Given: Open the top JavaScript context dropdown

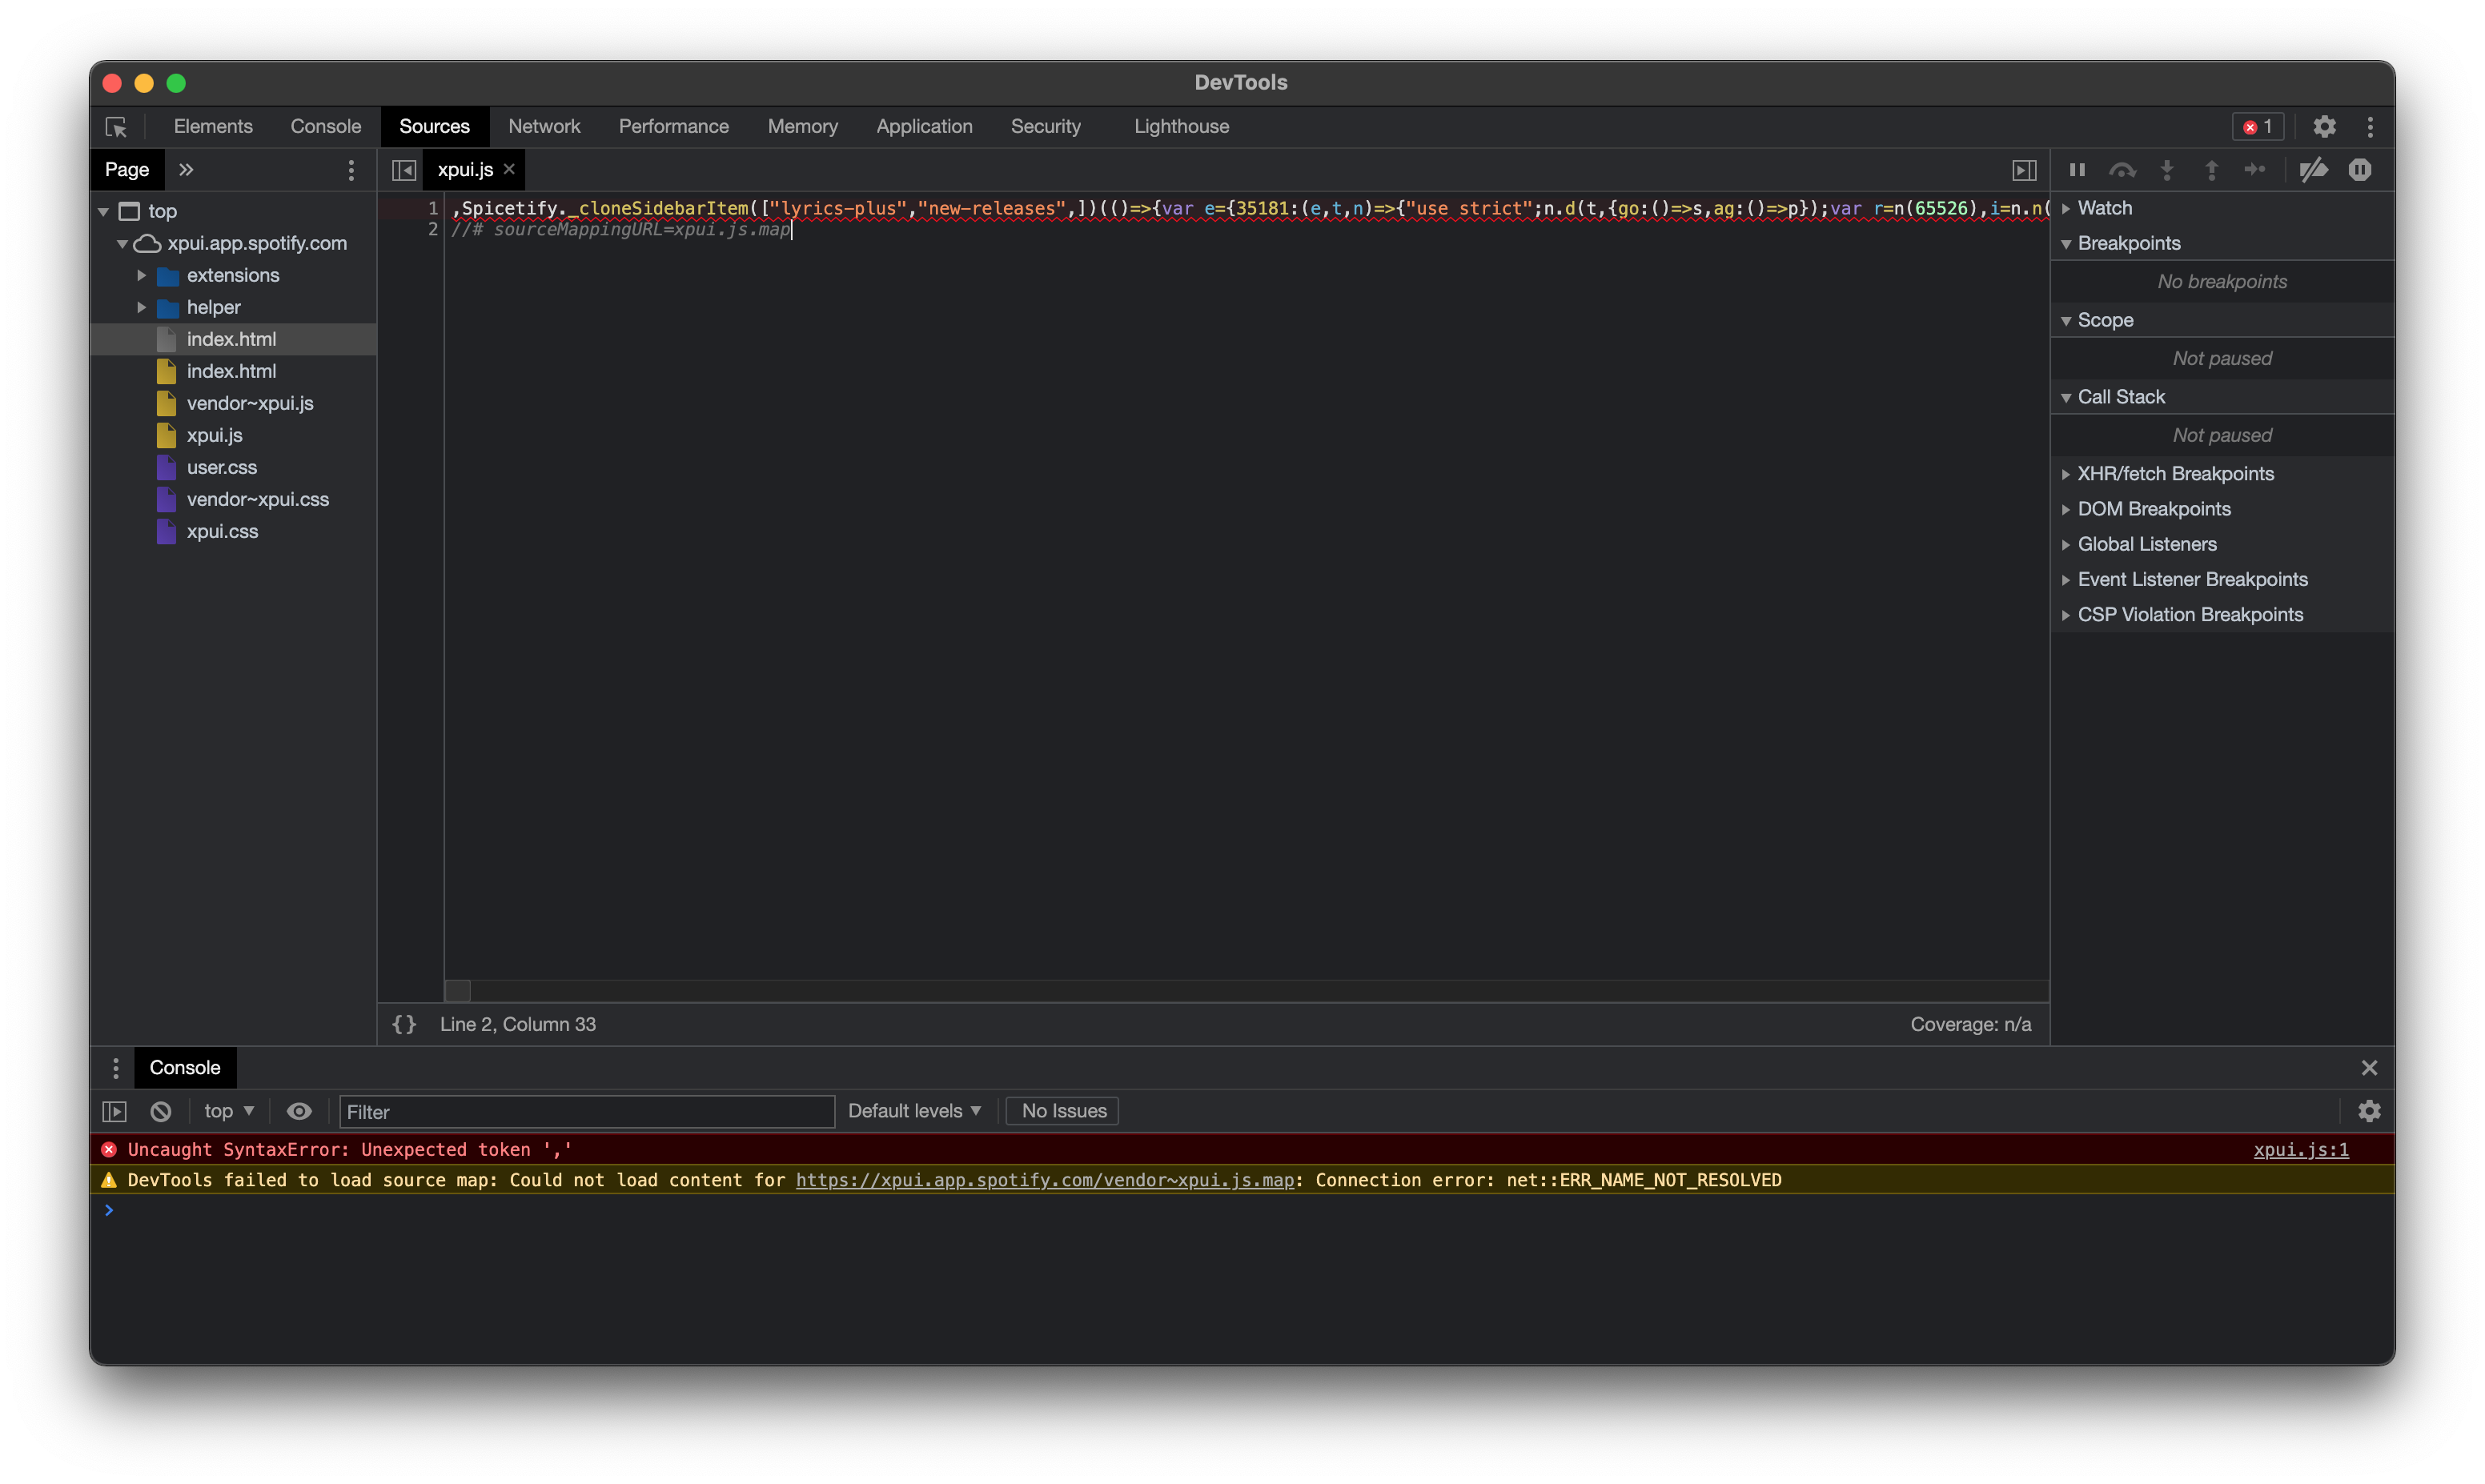Looking at the screenshot, I should click(229, 1111).
